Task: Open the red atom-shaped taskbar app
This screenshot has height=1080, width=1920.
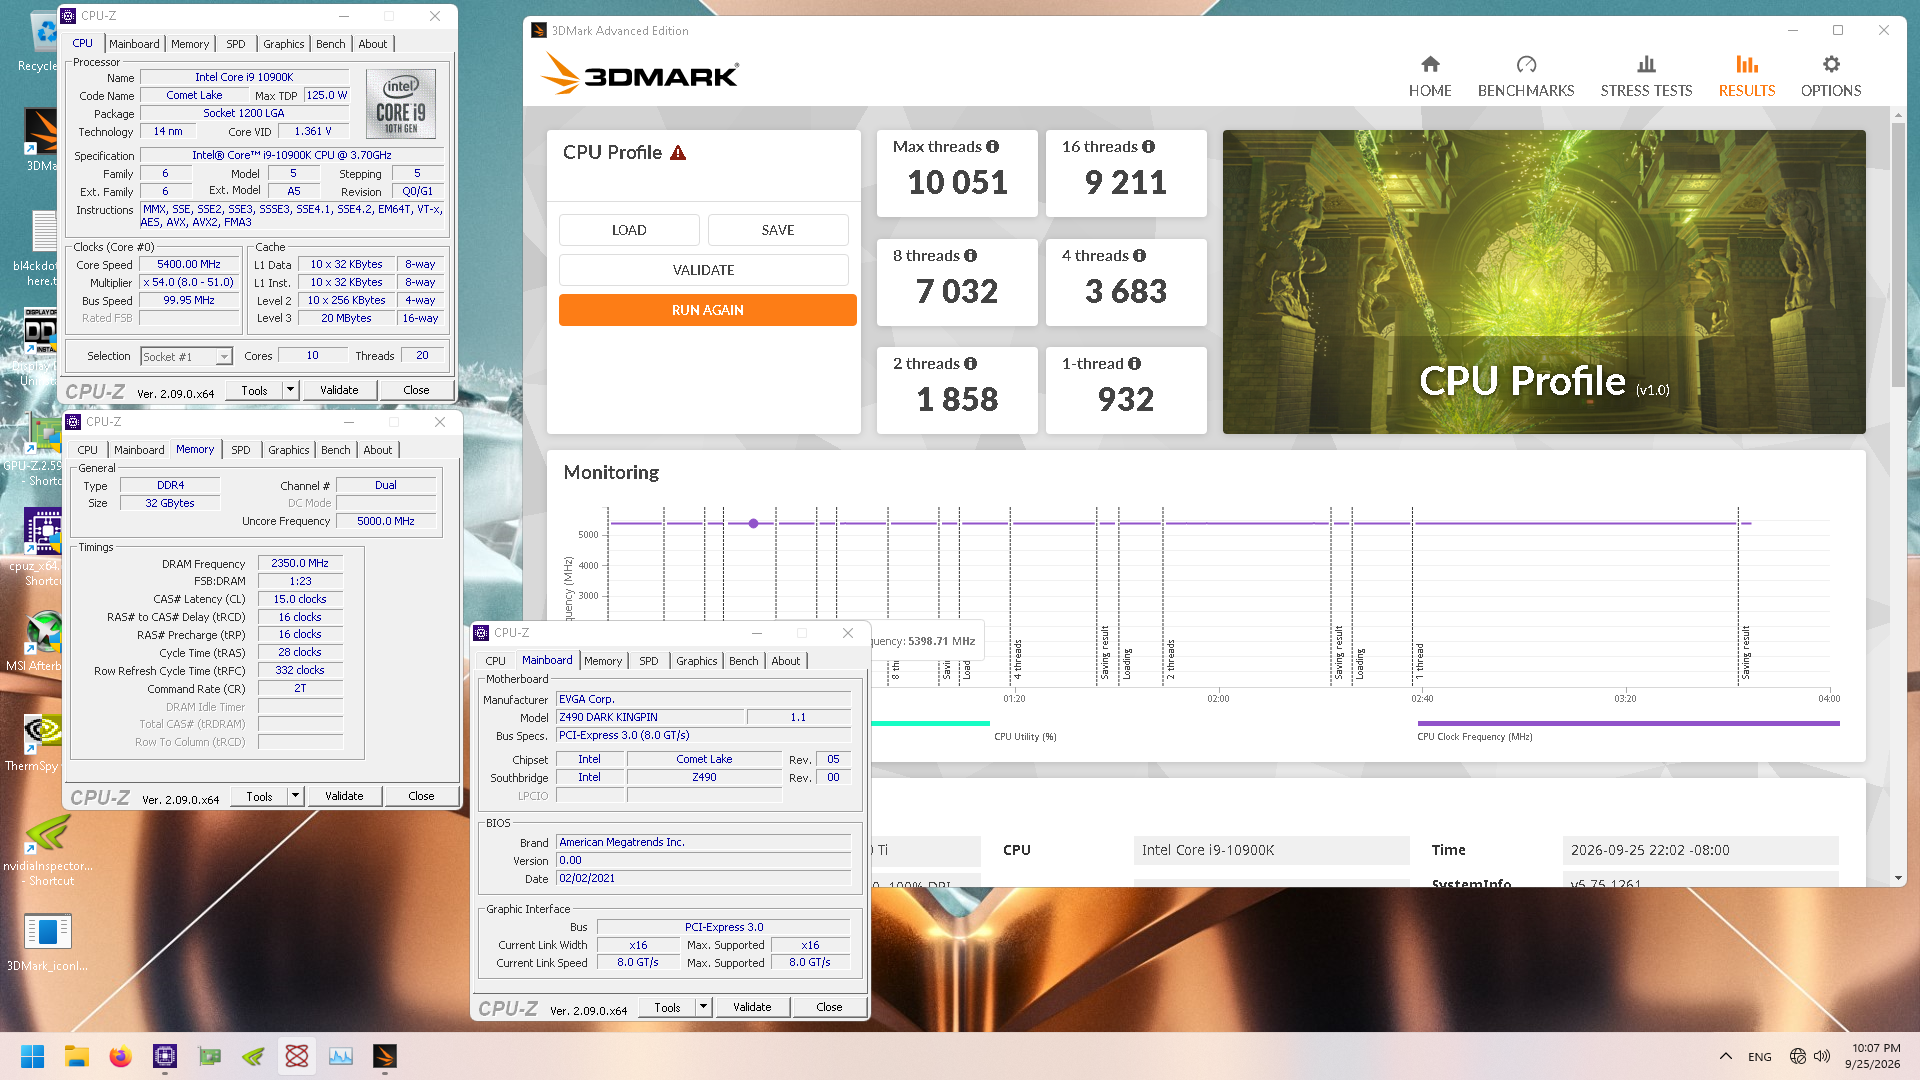Action: click(x=297, y=1056)
